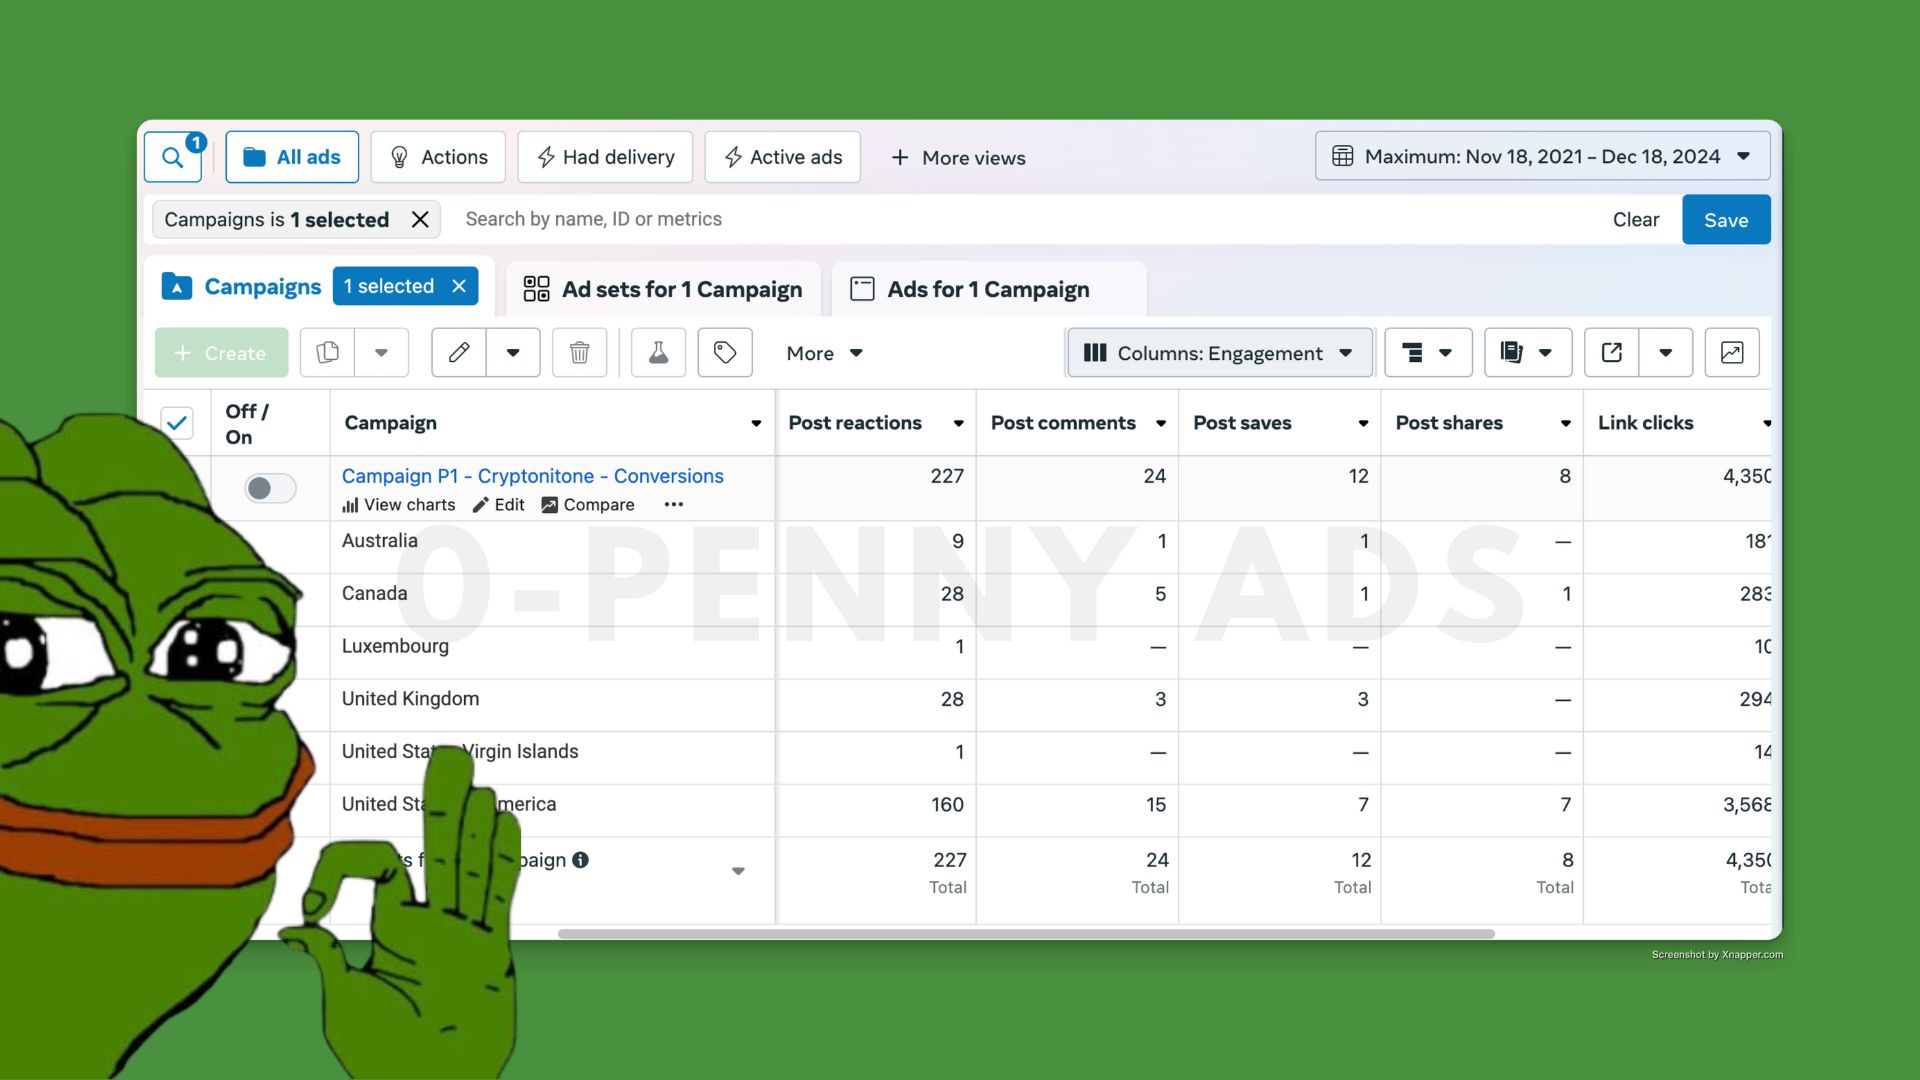Click Compare link under campaign name

(x=588, y=505)
